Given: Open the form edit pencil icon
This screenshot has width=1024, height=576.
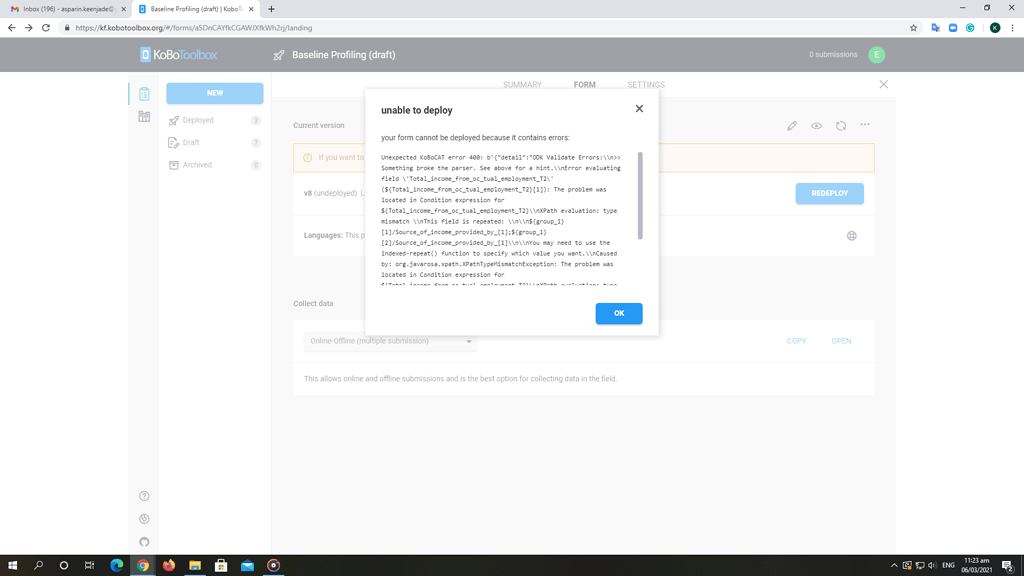Looking at the screenshot, I should [791, 125].
